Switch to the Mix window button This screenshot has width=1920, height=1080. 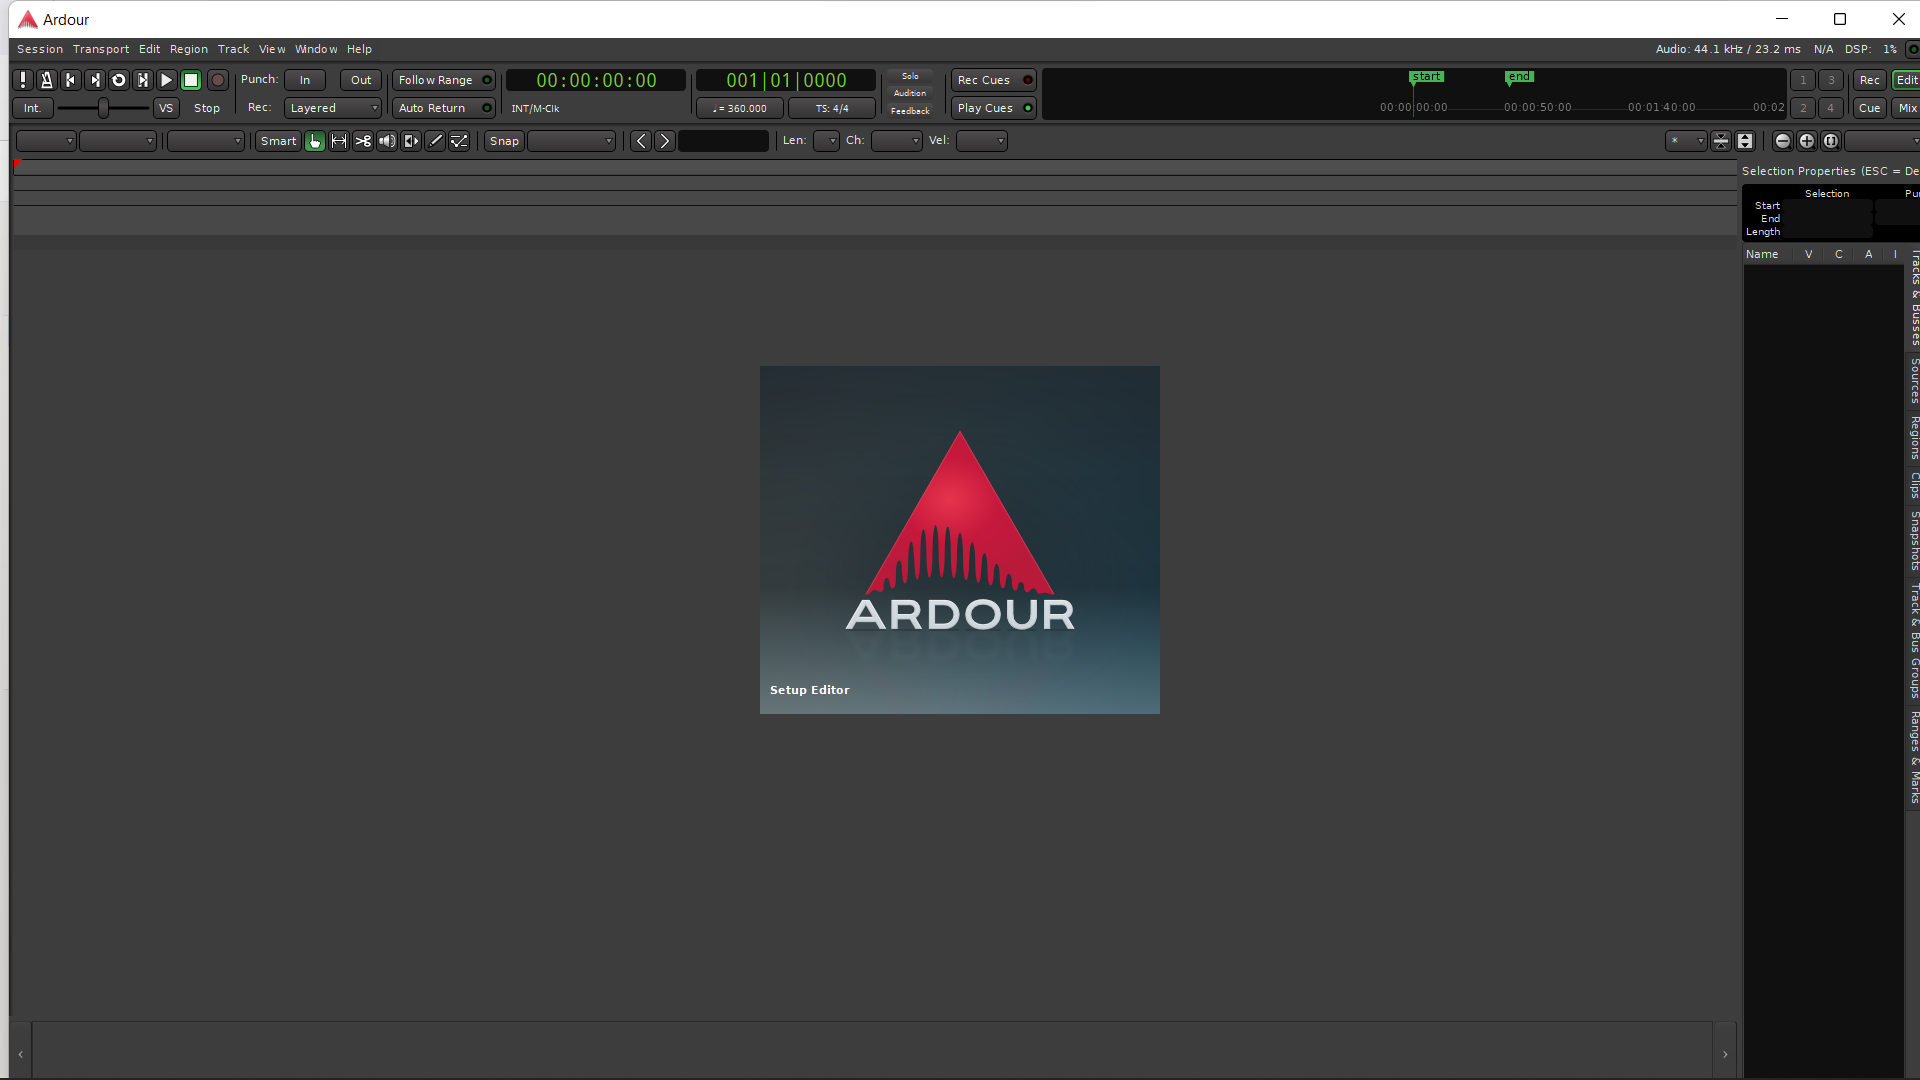tap(1907, 108)
